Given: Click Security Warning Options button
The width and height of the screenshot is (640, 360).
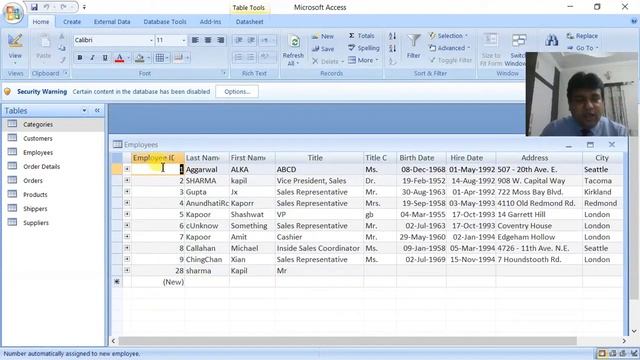Looking at the screenshot, I should click(x=237, y=92).
